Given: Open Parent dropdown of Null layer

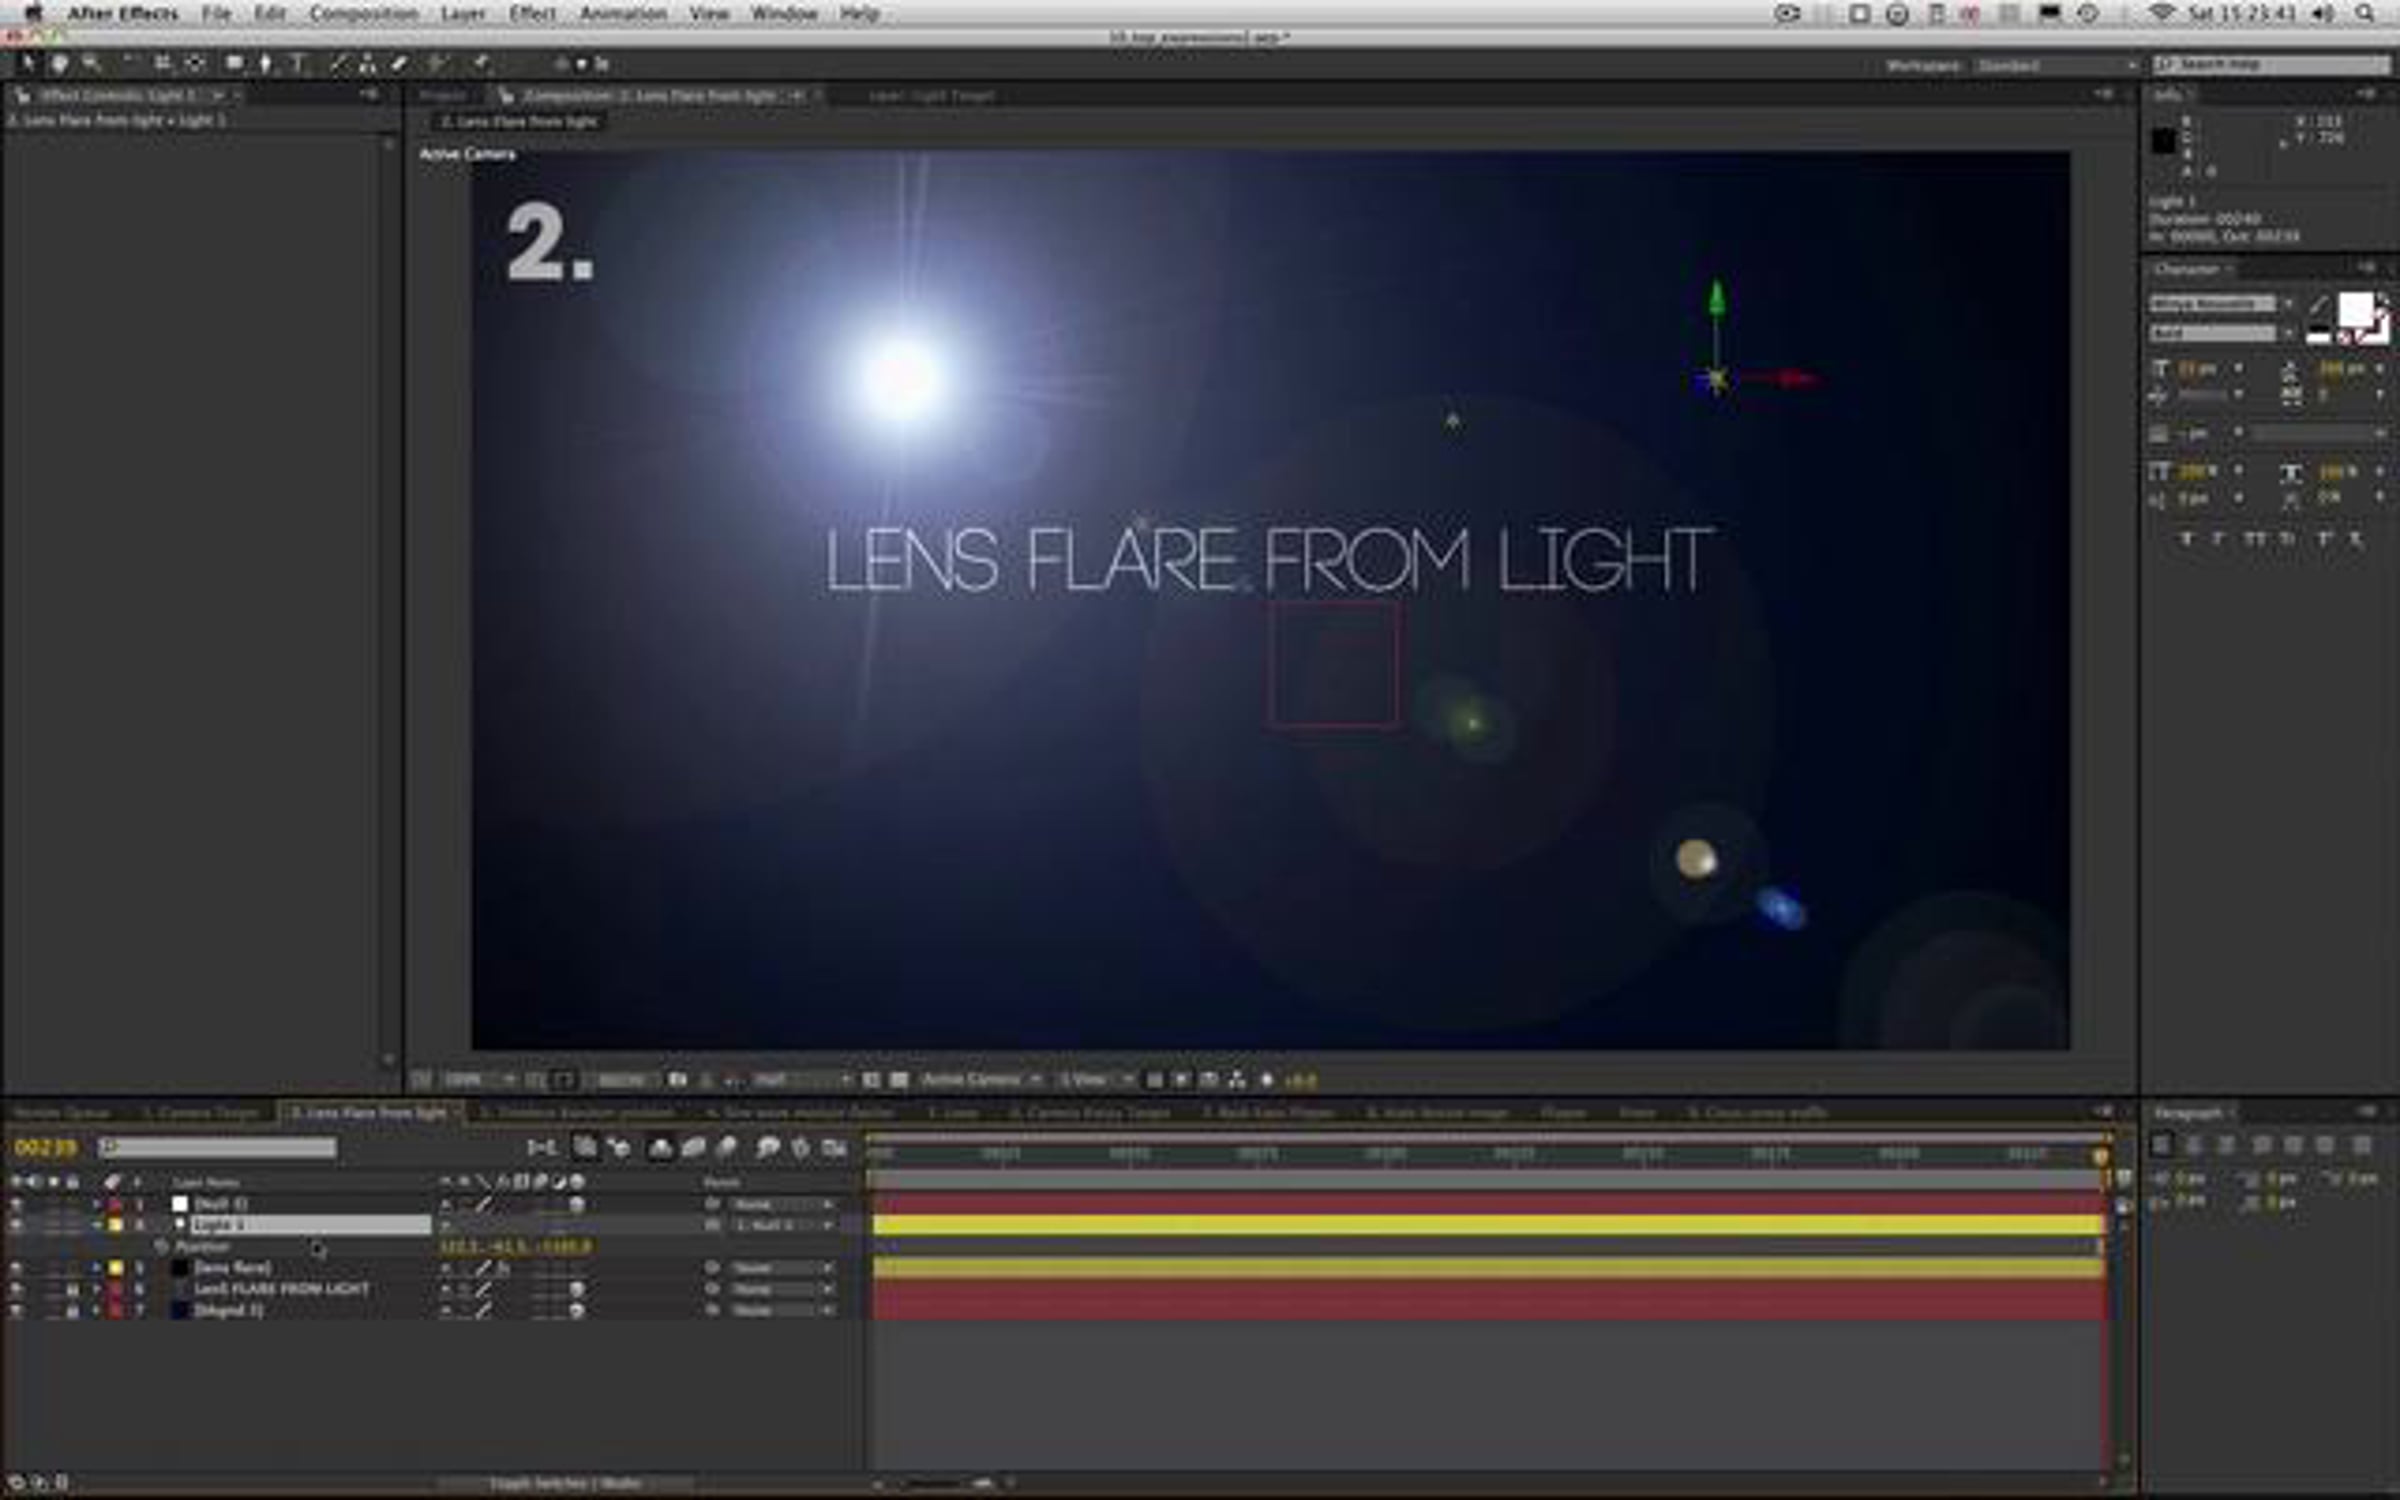Looking at the screenshot, I should coord(782,1205).
